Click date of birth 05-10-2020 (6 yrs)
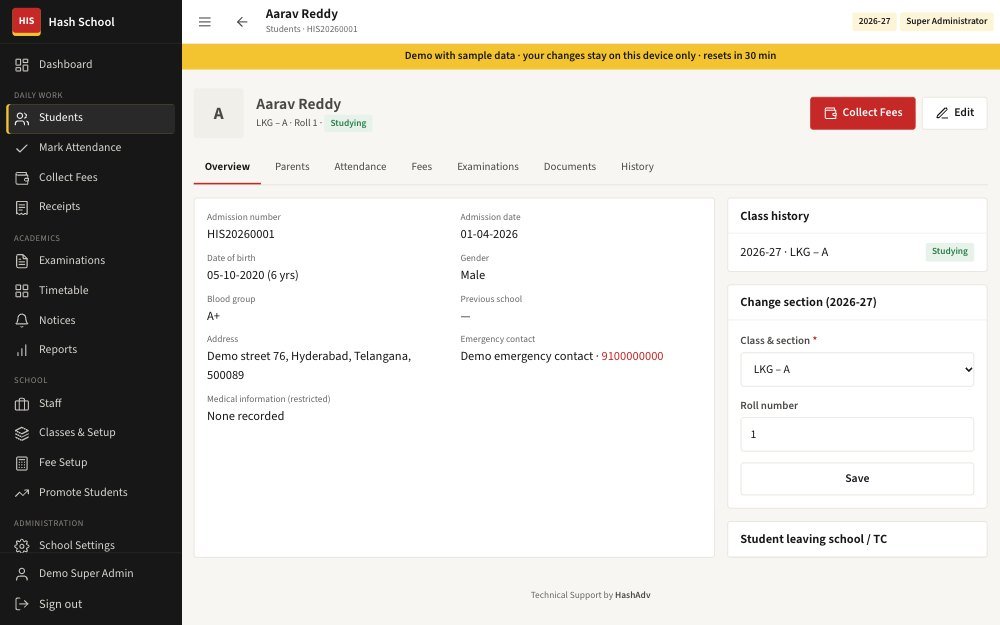This screenshot has height=625, width=1000. click(x=253, y=275)
